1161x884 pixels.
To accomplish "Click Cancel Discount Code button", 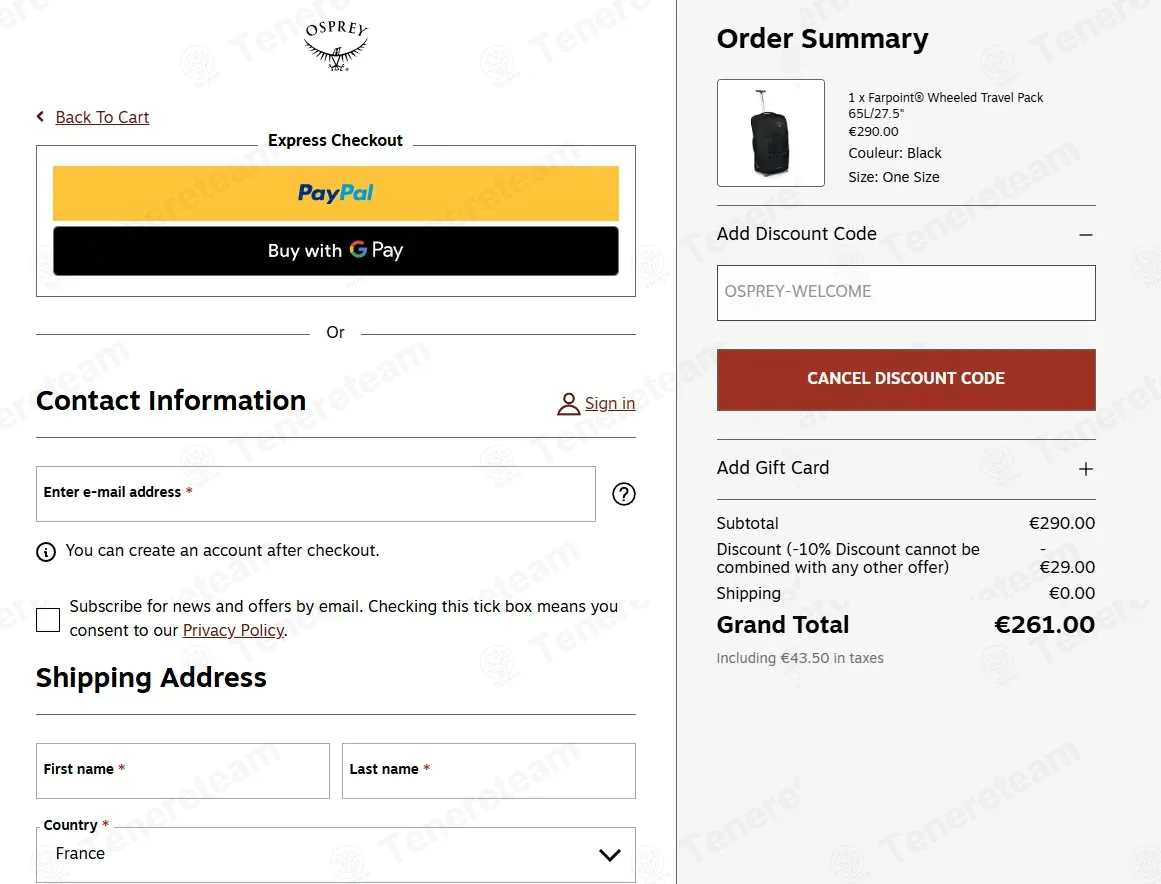I will 906,379.
